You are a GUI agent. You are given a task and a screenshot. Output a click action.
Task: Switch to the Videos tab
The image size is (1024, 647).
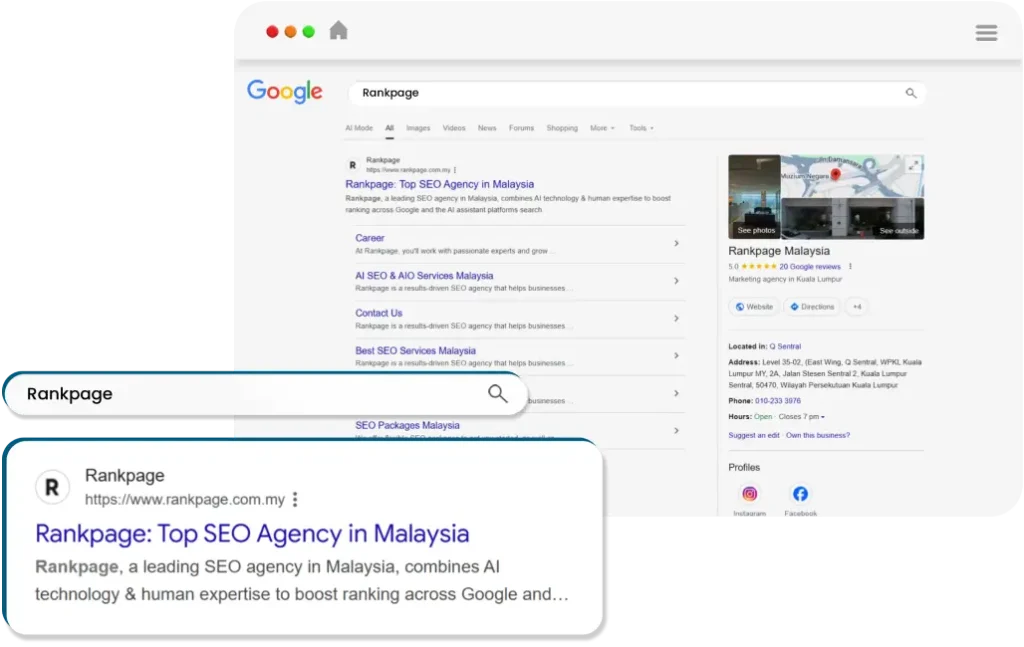click(x=454, y=128)
